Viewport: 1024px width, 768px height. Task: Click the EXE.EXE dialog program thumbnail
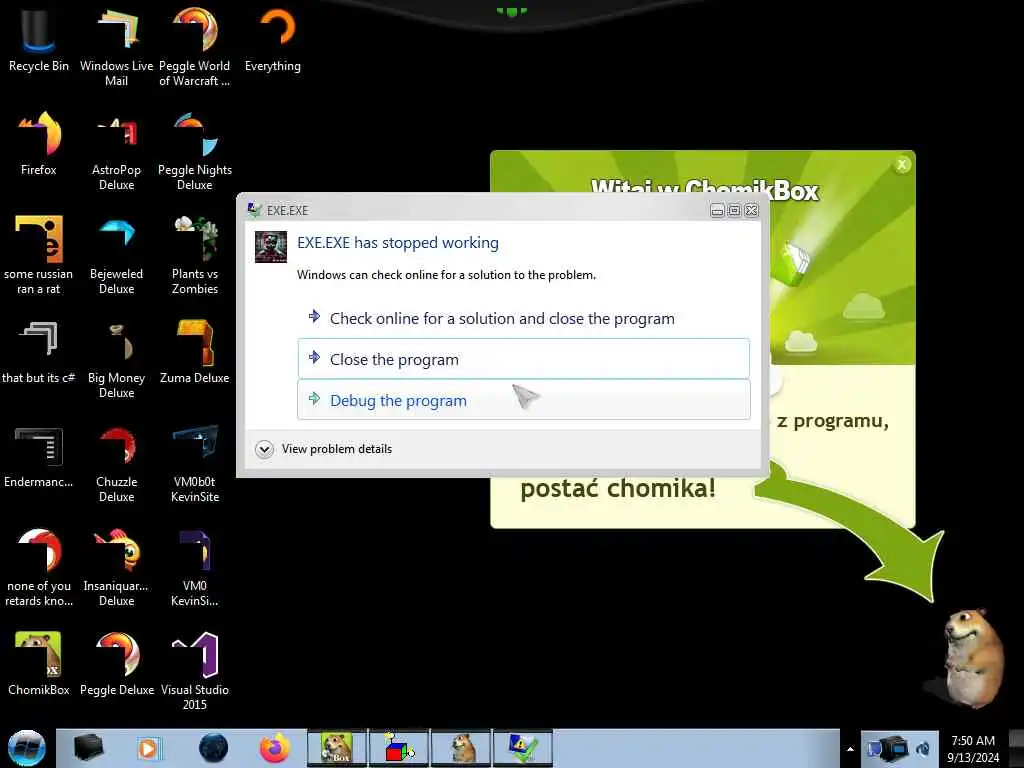click(x=271, y=247)
